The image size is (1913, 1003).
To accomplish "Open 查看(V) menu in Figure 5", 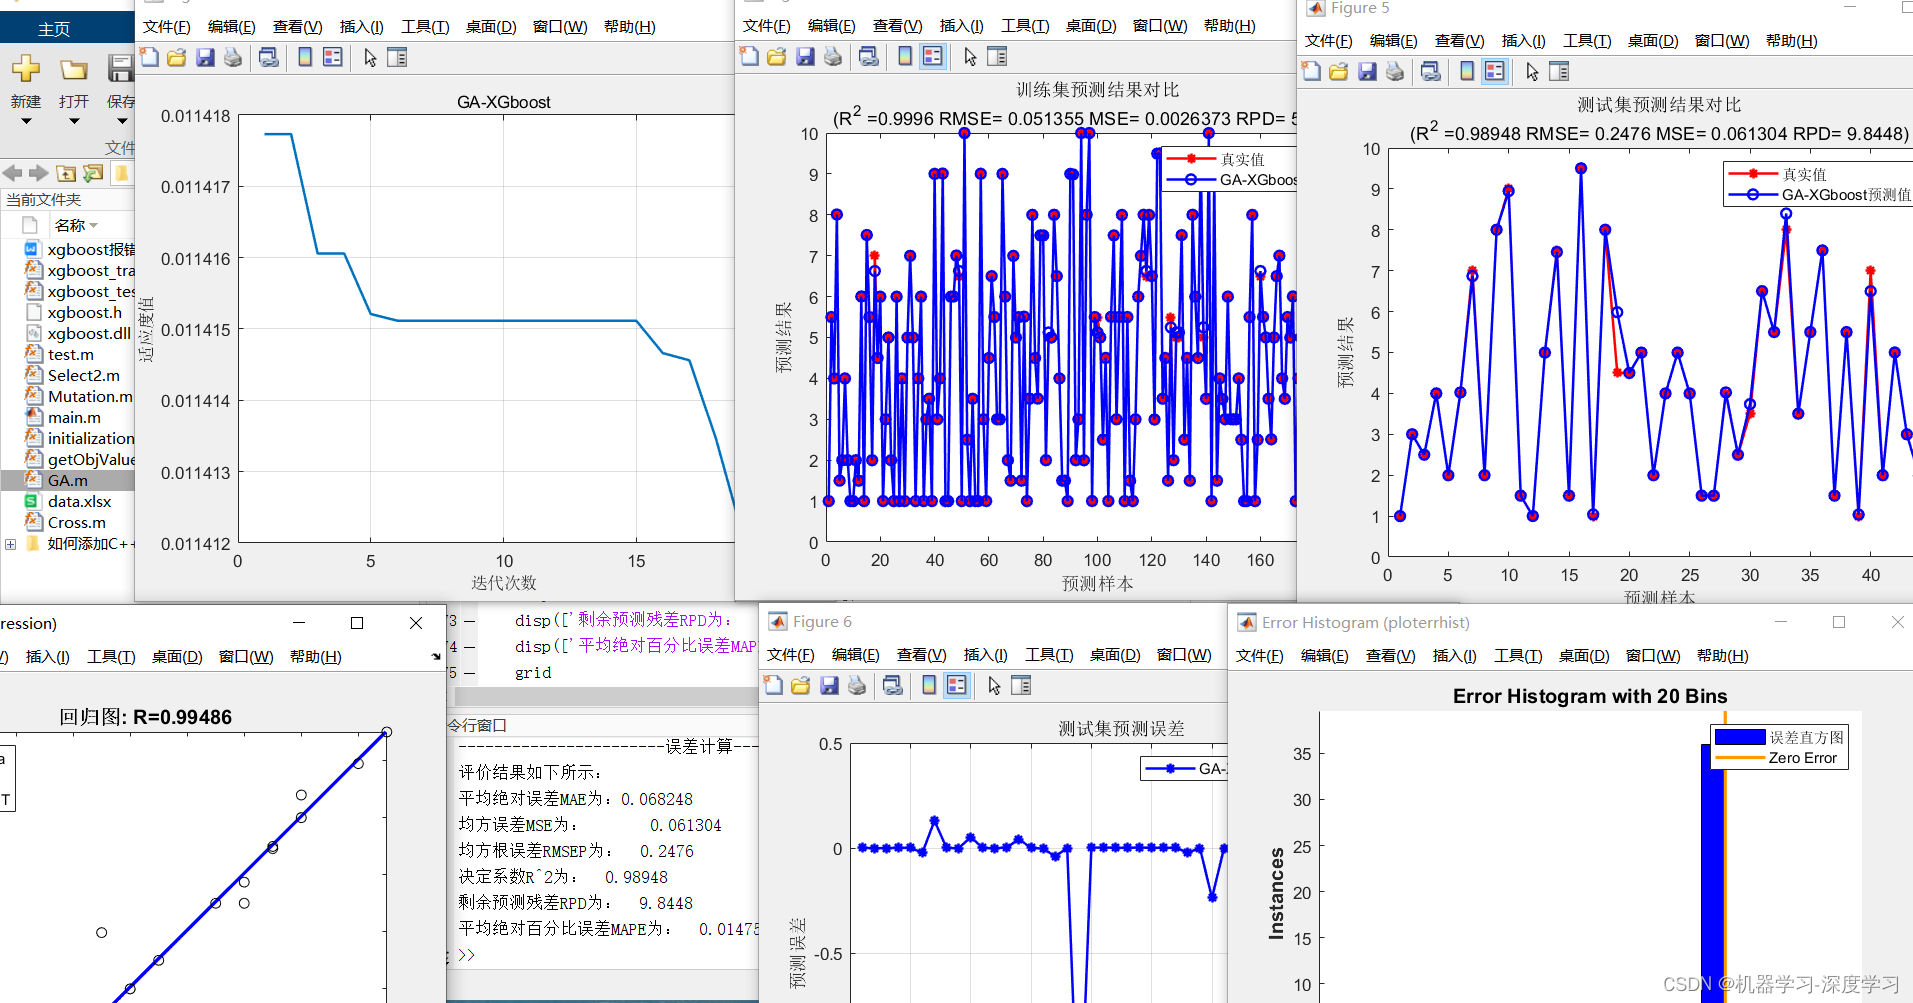I will (x=1459, y=40).
